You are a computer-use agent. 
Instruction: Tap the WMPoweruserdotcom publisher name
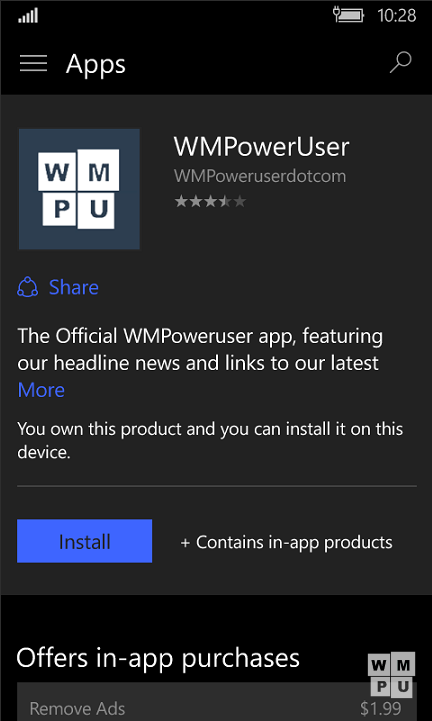pos(260,176)
